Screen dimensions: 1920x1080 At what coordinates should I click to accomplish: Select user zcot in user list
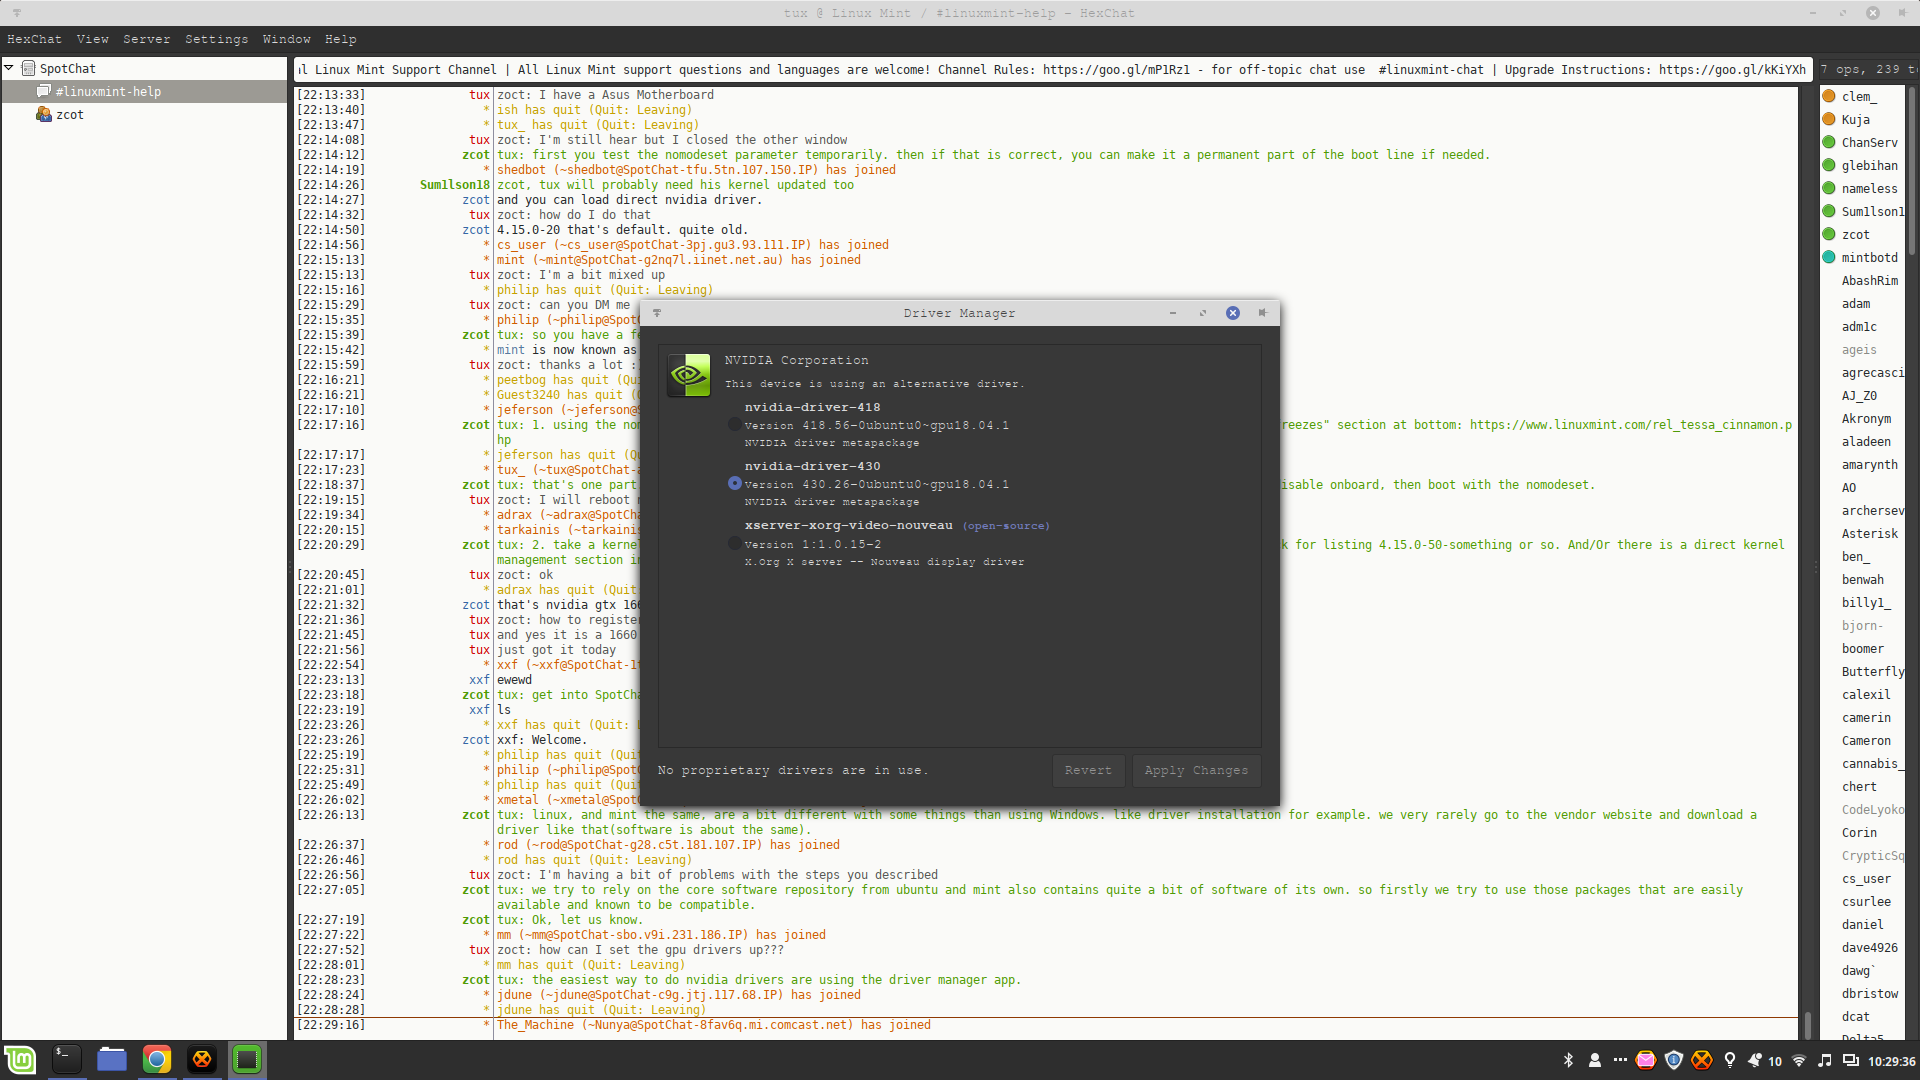coord(1856,234)
